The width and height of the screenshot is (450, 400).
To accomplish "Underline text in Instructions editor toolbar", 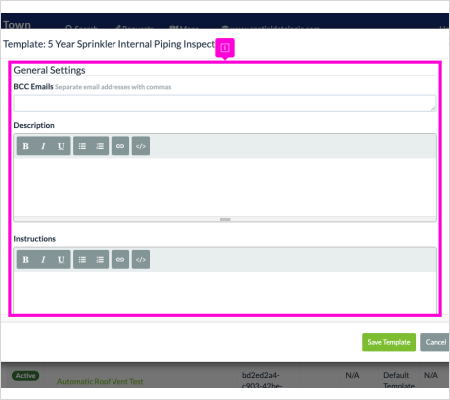I will tap(61, 259).
